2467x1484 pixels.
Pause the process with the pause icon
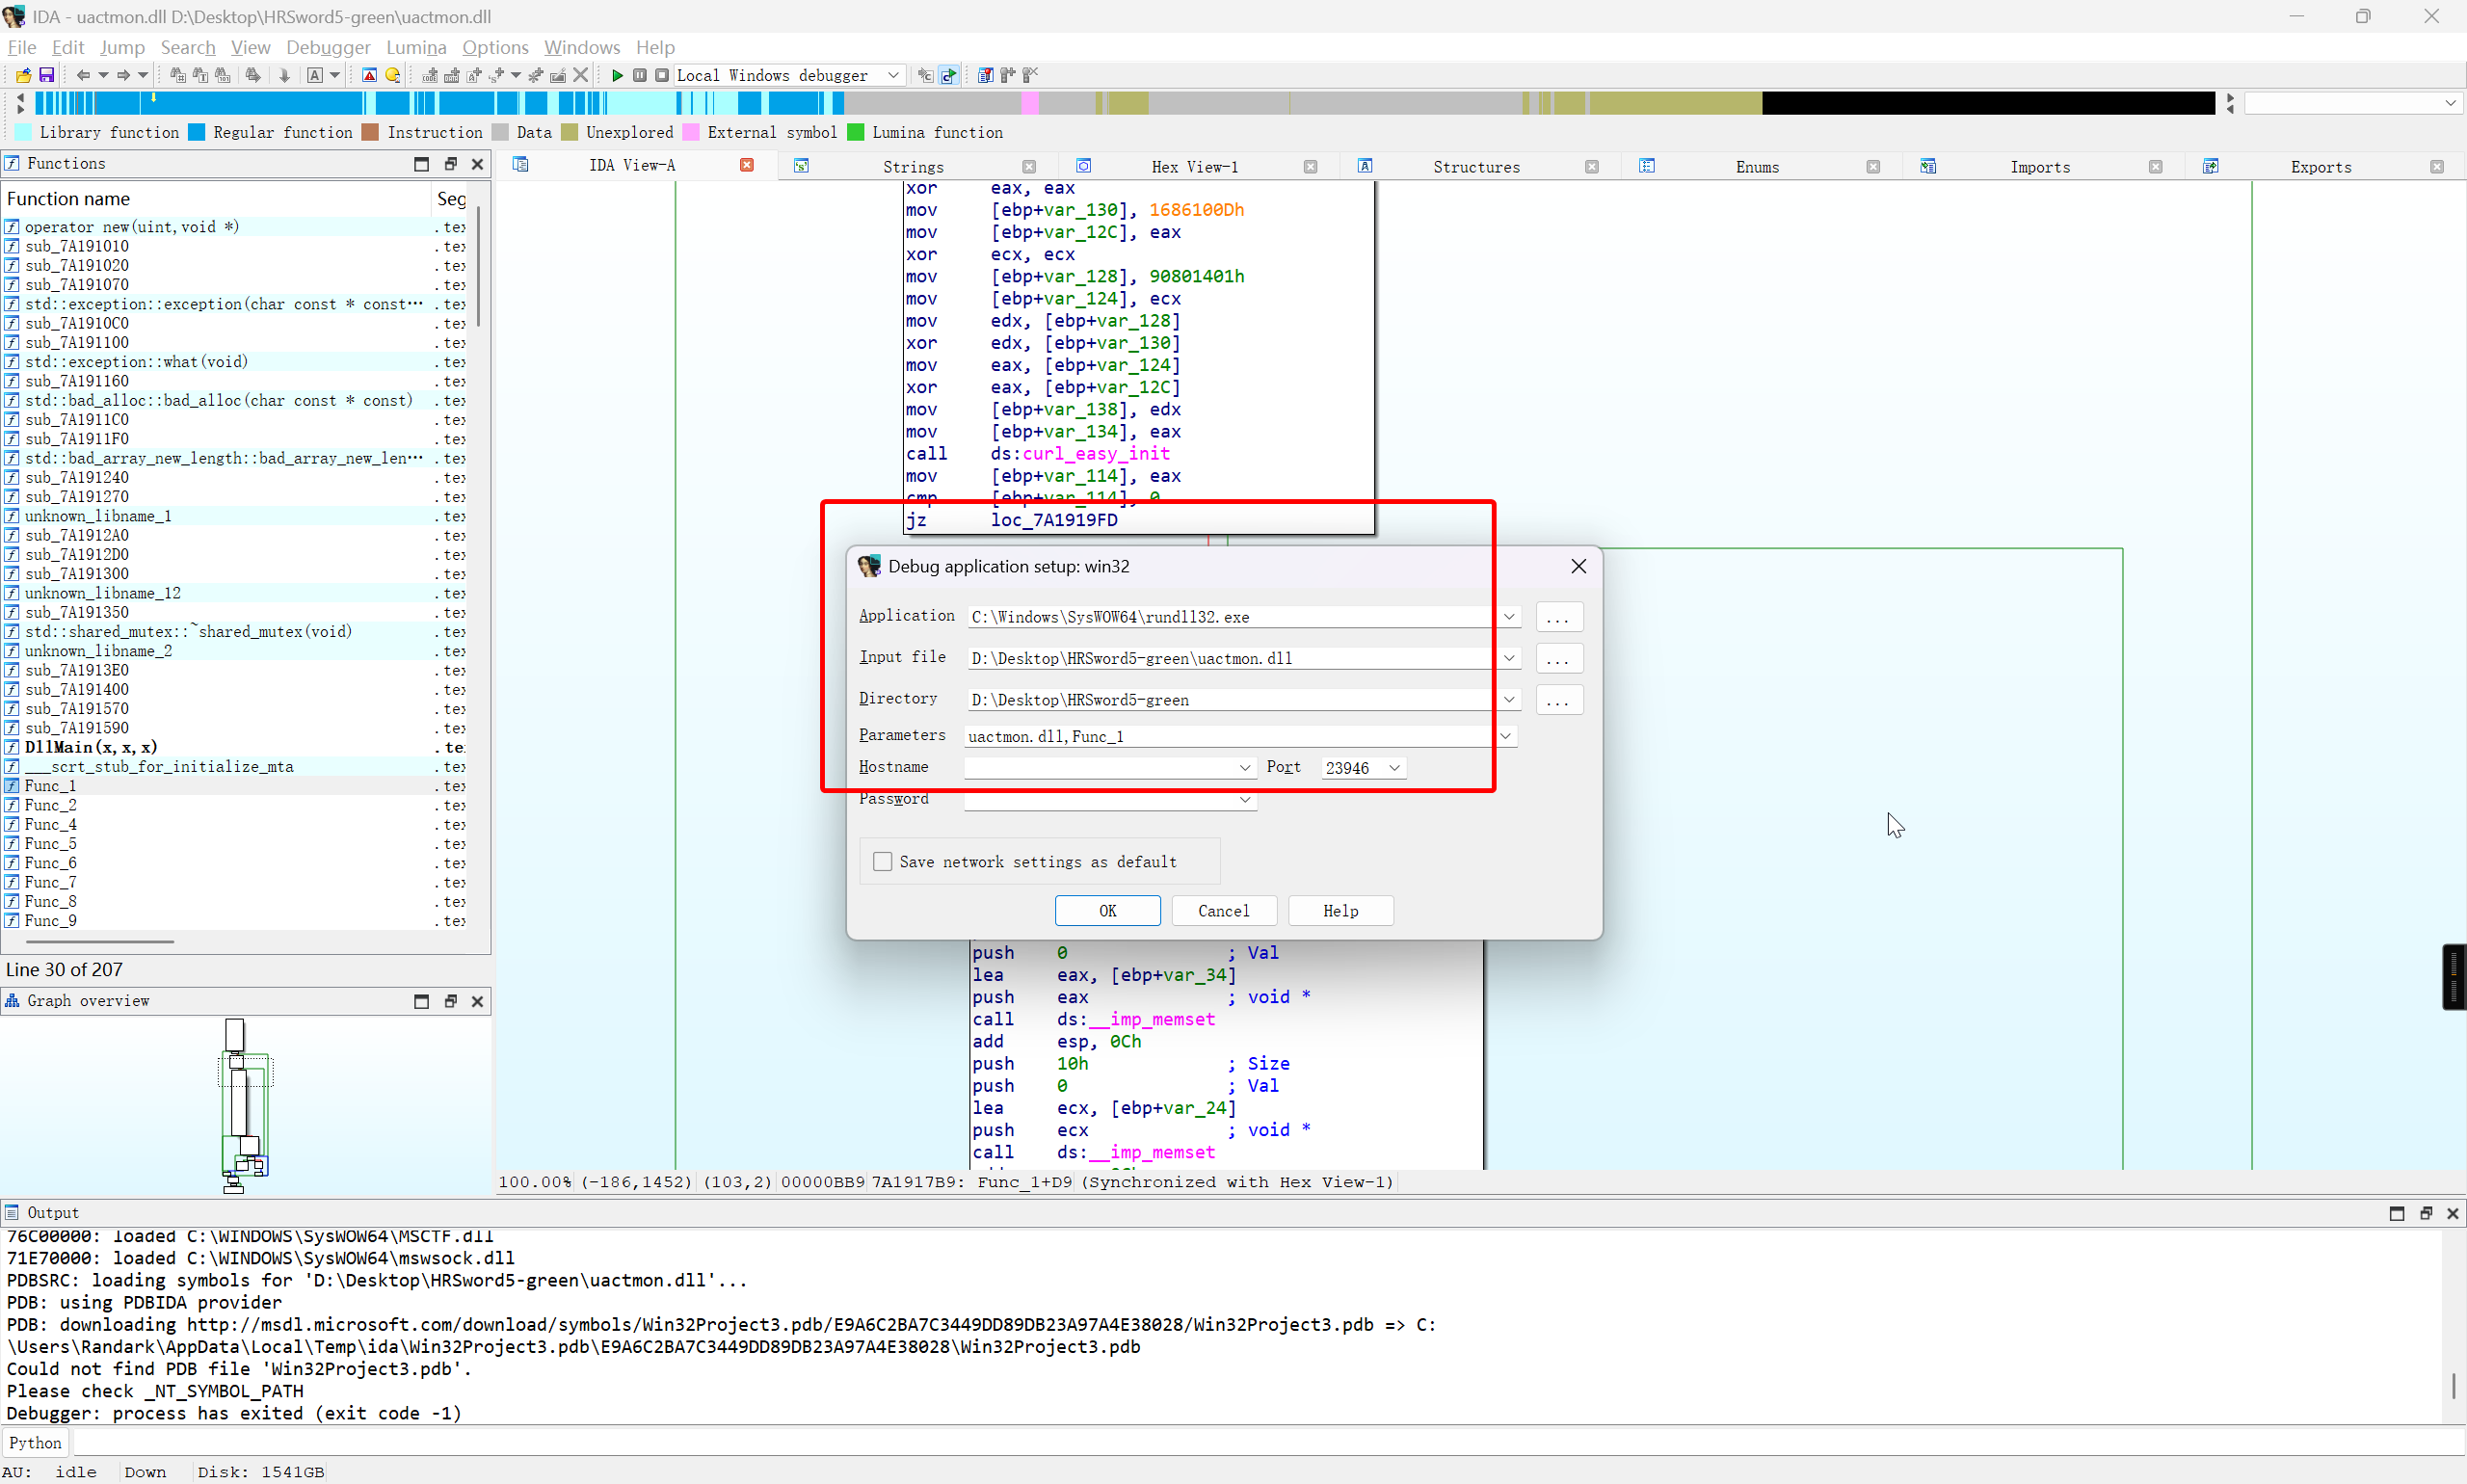(x=640, y=75)
